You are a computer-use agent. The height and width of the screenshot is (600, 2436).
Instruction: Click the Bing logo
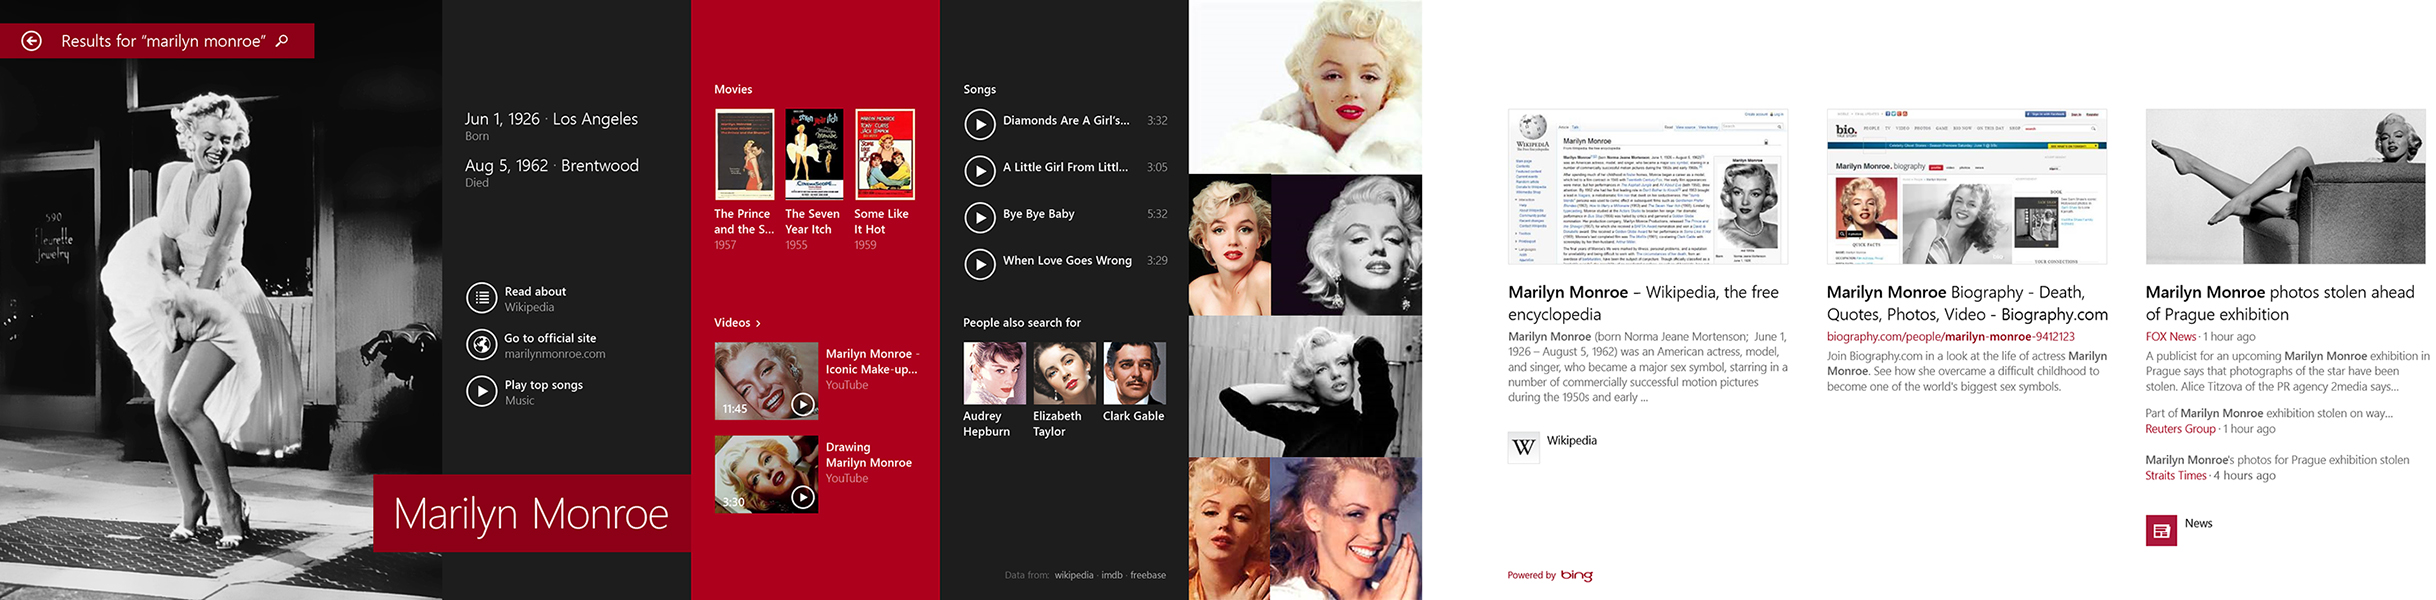(x=1577, y=575)
